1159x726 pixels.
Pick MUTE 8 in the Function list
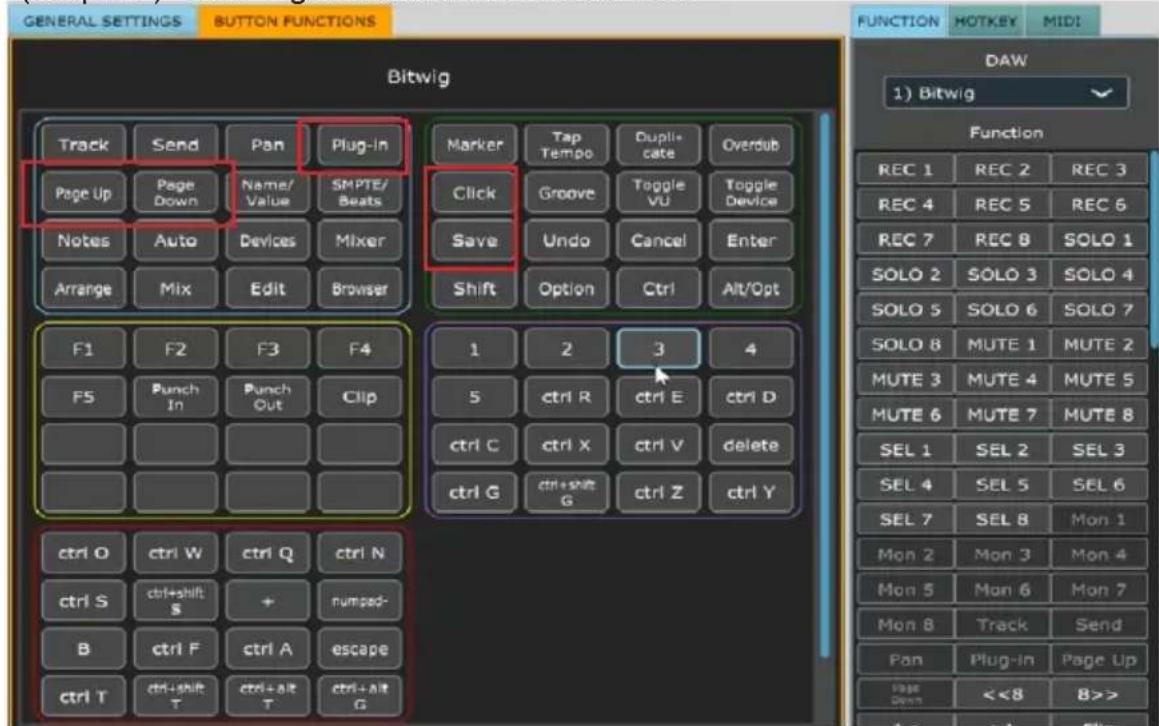pyautogui.click(x=1098, y=415)
